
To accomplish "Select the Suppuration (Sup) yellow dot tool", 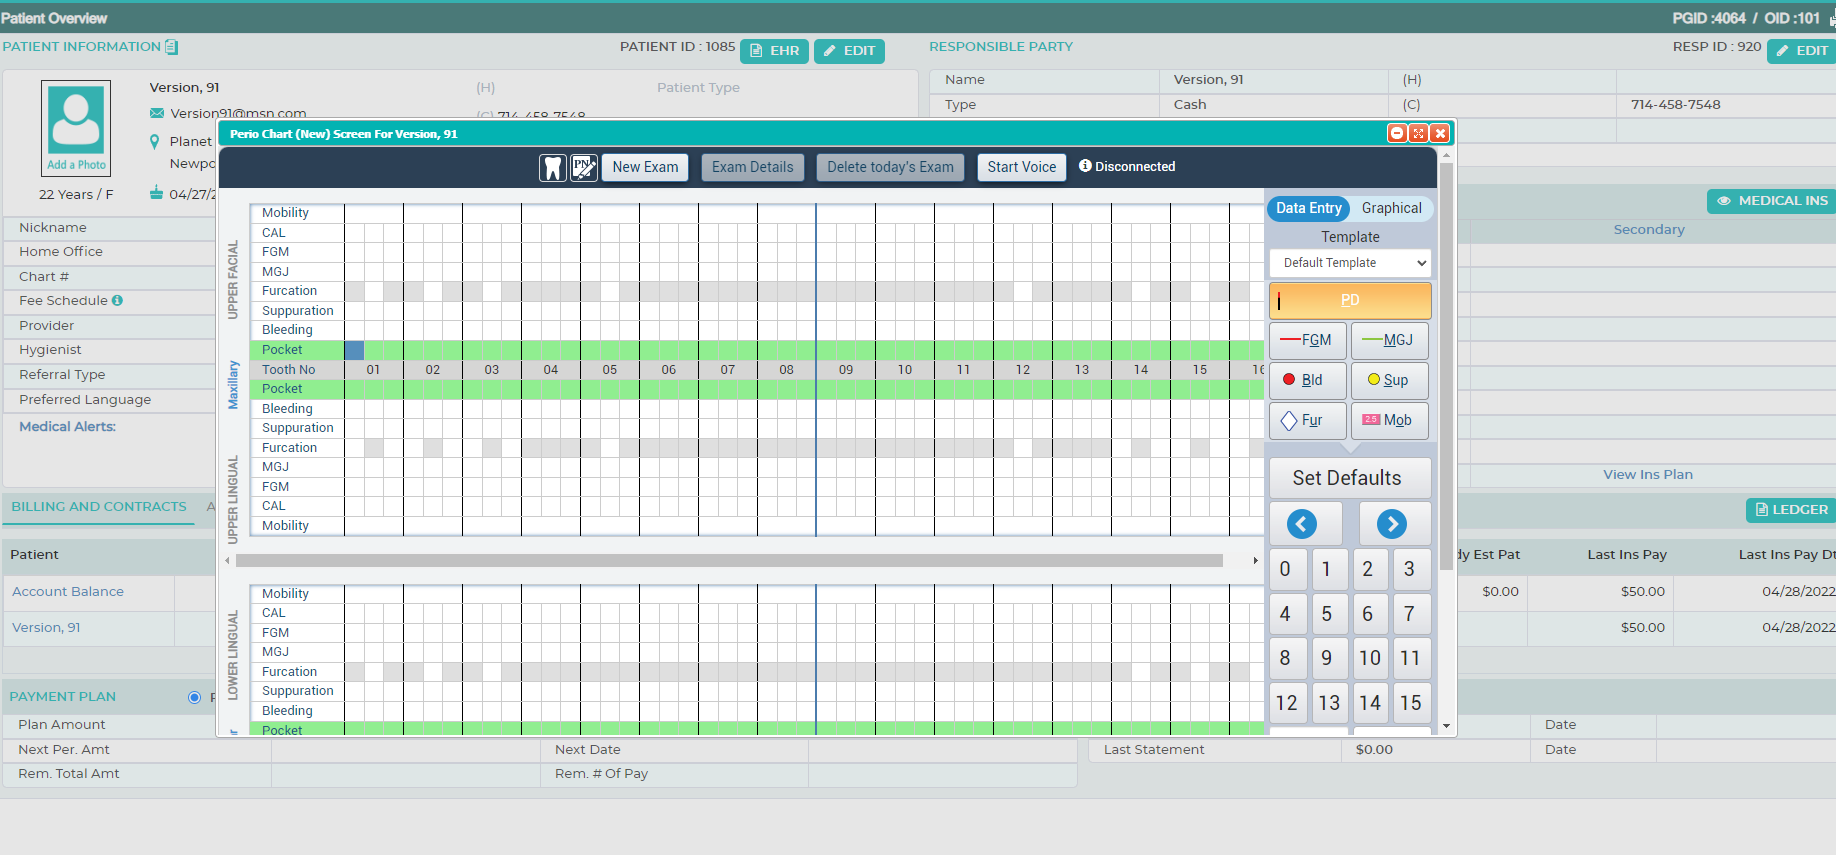I will click(1389, 380).
